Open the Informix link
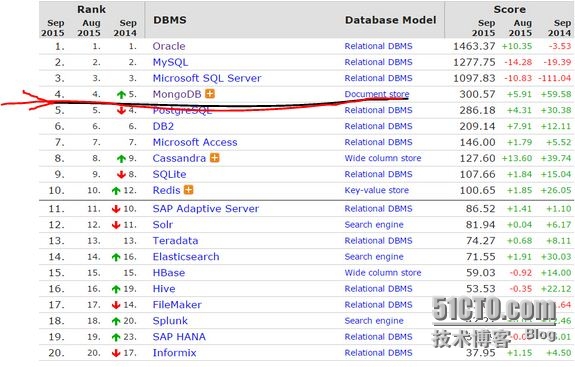The height and width of the screenshot is (367, 575). coord(175,353)
